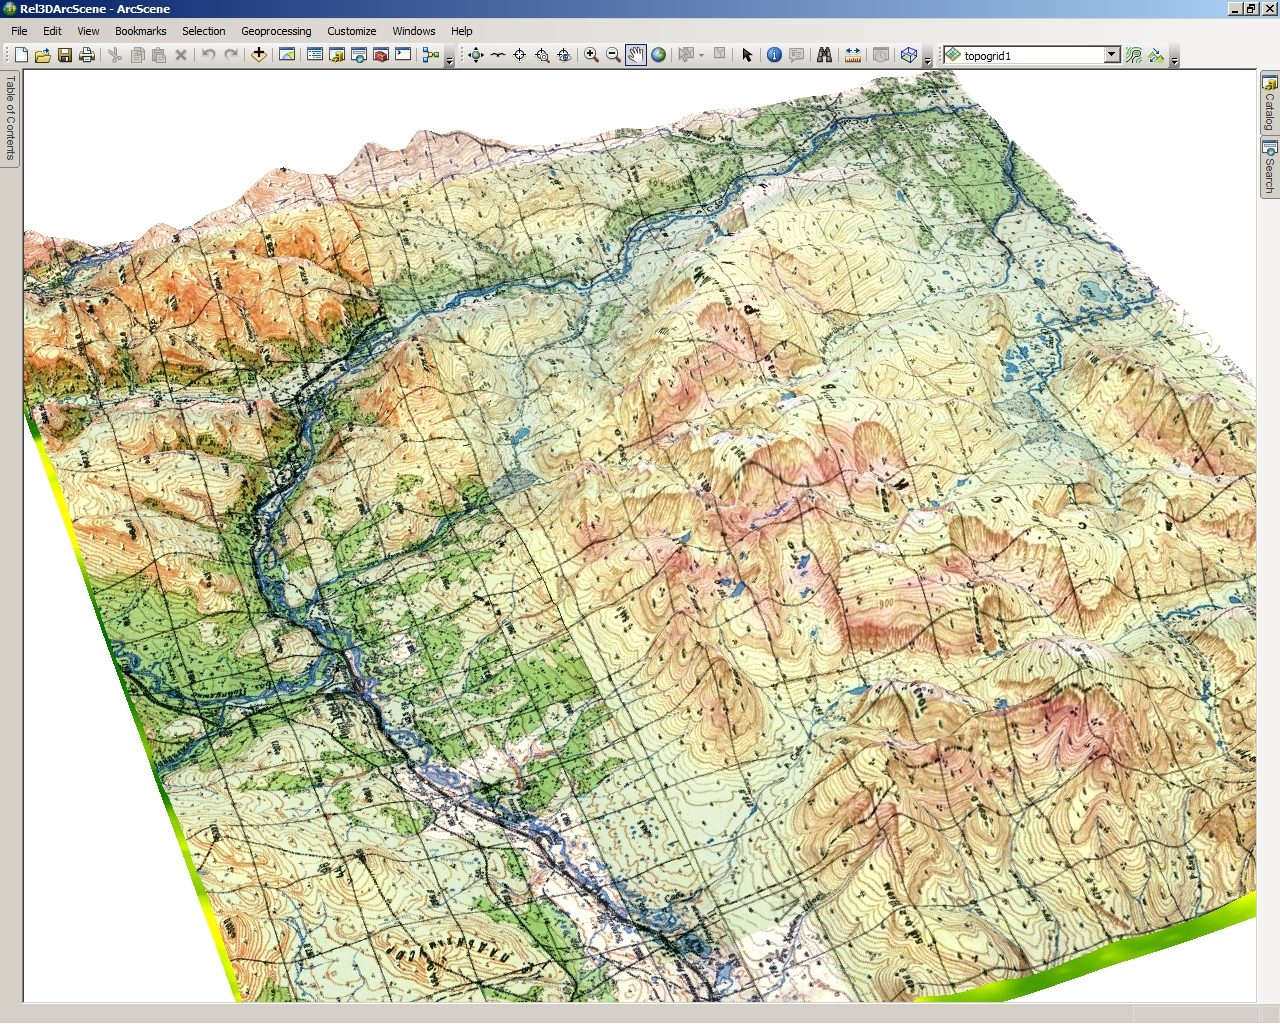Open the Bookmarks menu

click(x=140, y=31)
